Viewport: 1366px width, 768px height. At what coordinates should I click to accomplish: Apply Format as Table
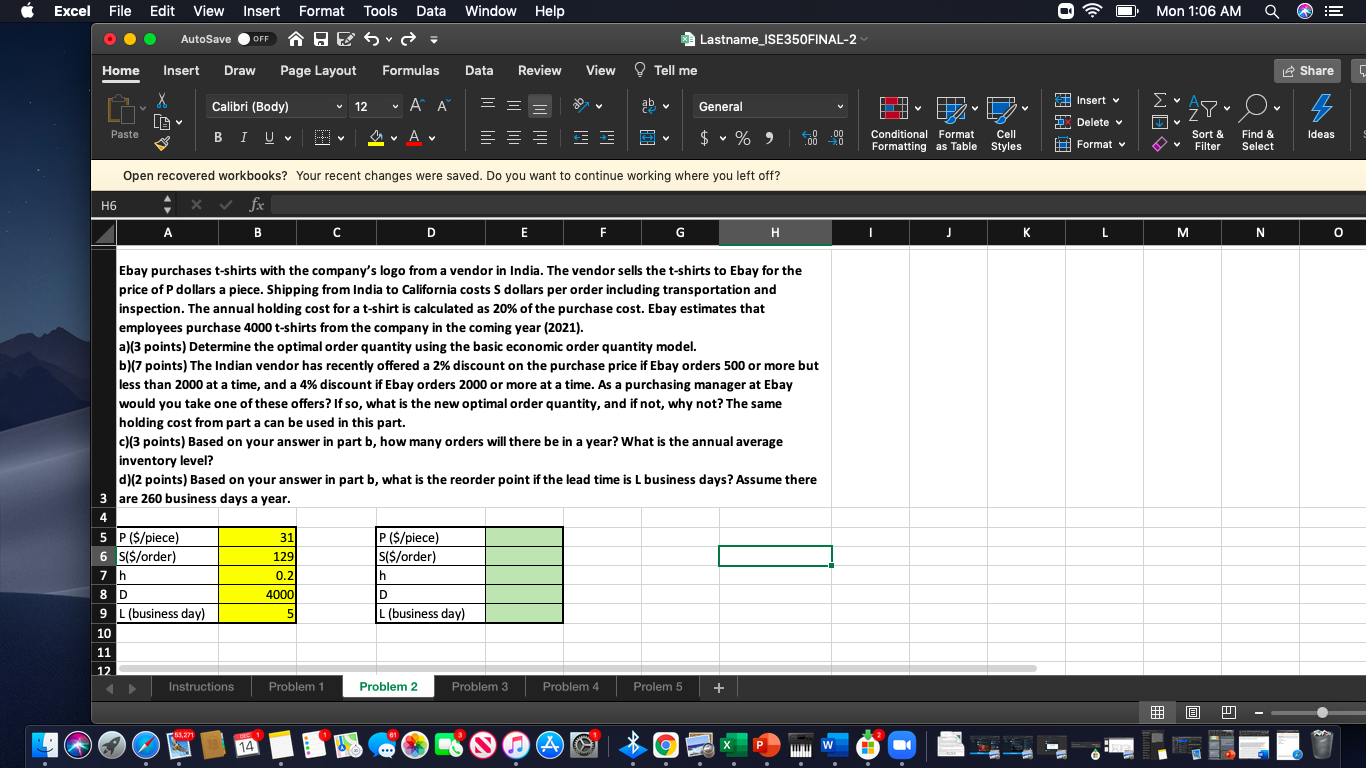(953, 120)
